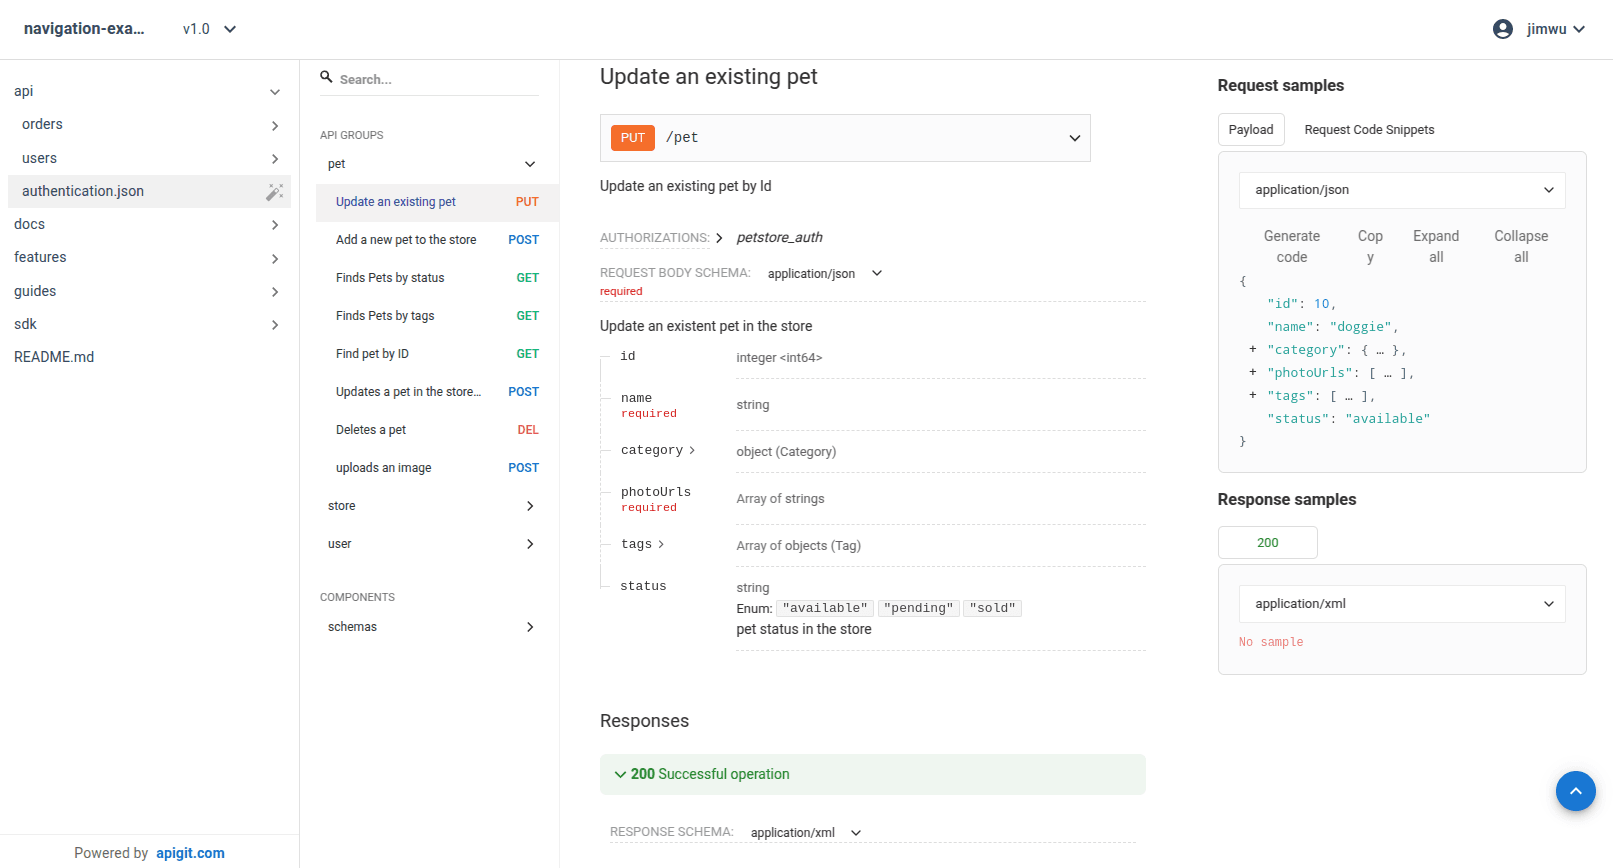This screenshot has width=1613, height=868.
Task: Select Deletes a pet endpoint
Action: 438,430
